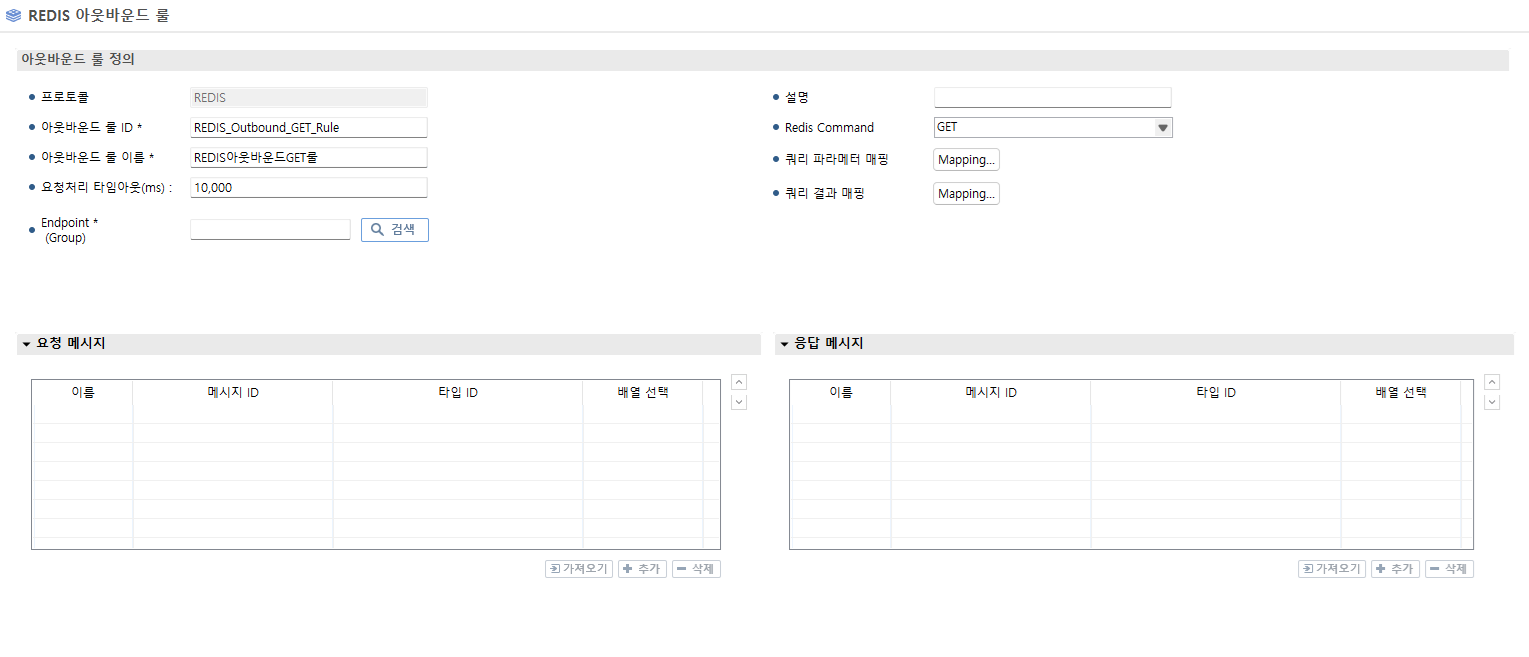Click the 요청처리 타임아웃 field showing 10,000
This screenshot has height=657, width=1529.
(x=308, y=187)
